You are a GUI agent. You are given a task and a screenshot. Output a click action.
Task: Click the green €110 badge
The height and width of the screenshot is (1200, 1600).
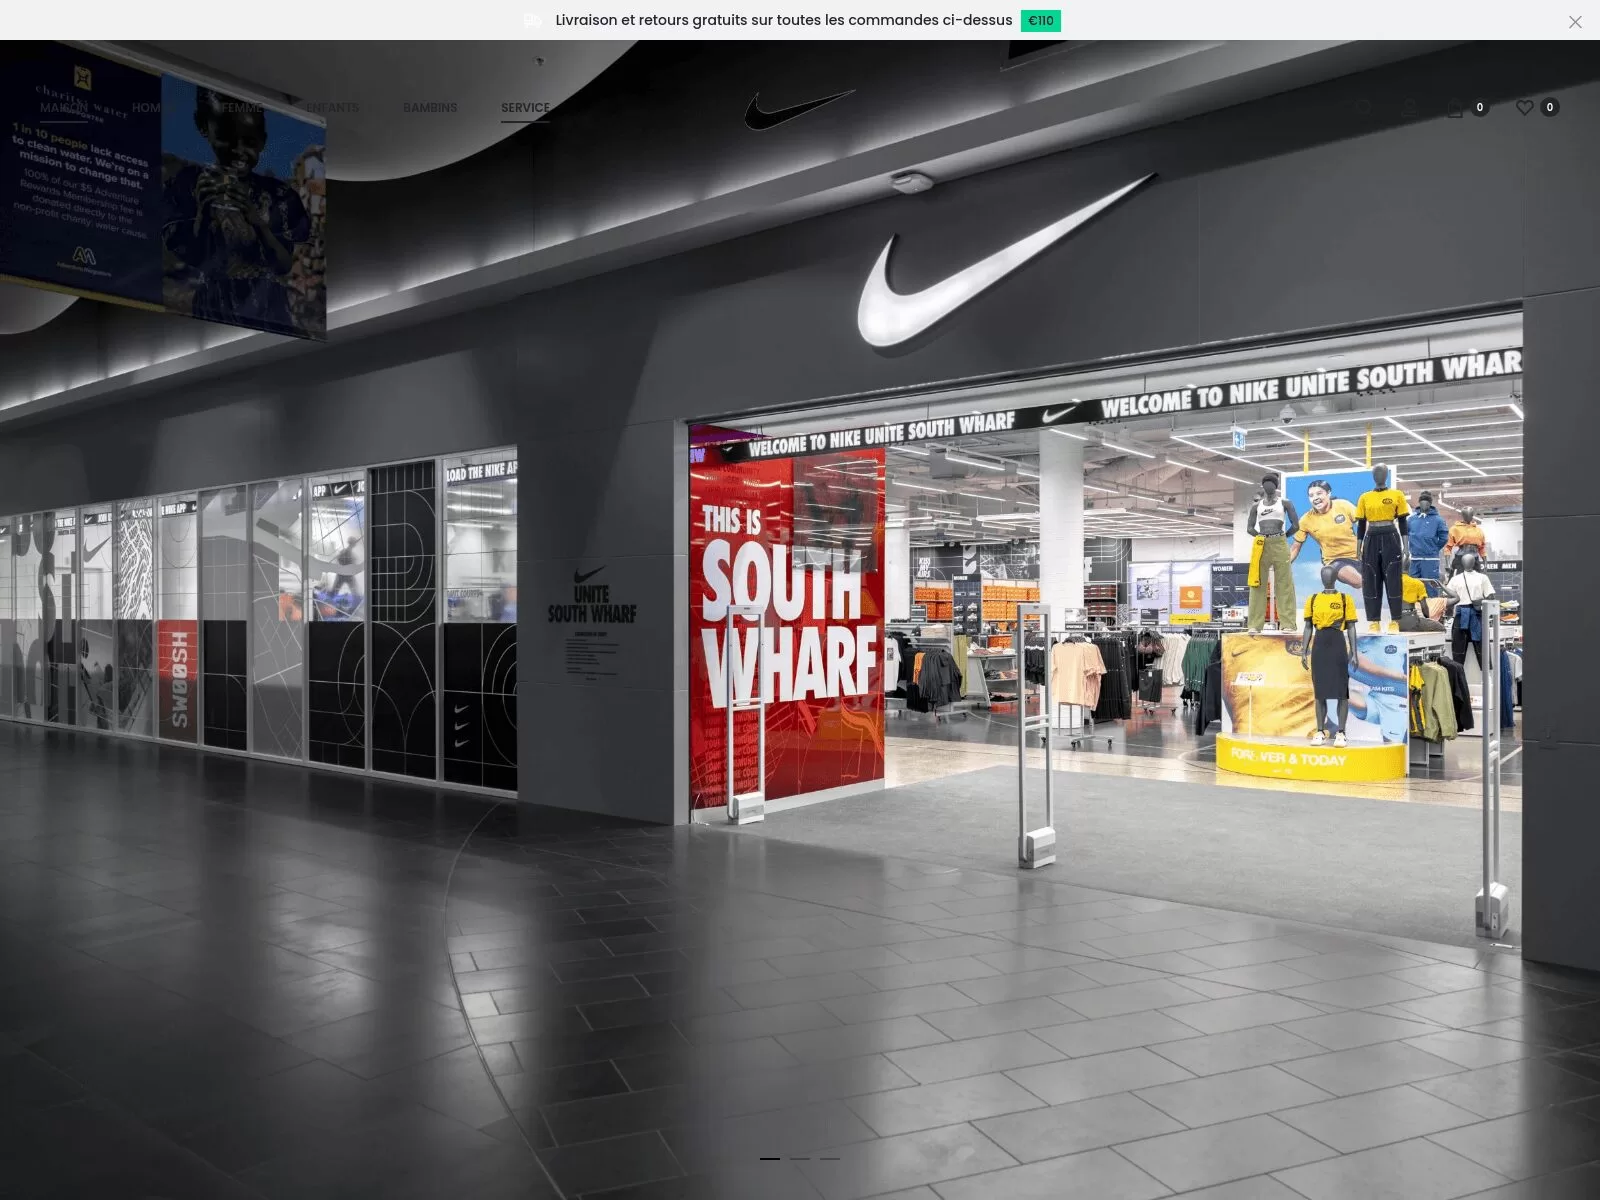click(1041, 21)
